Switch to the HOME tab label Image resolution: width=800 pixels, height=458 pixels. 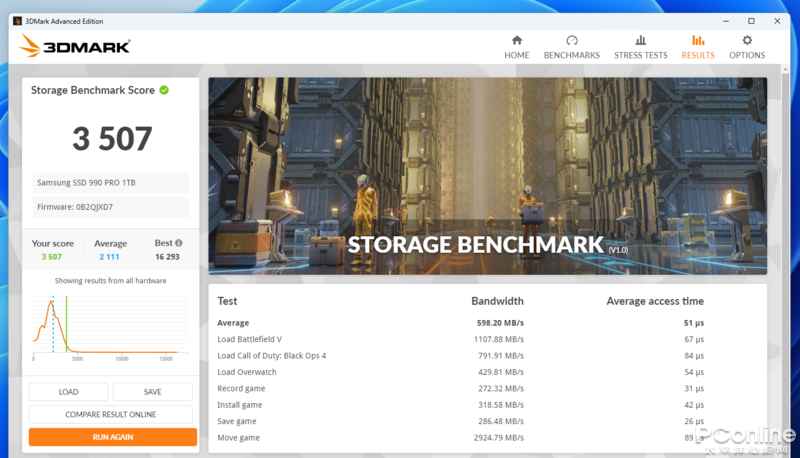[516, 55]
